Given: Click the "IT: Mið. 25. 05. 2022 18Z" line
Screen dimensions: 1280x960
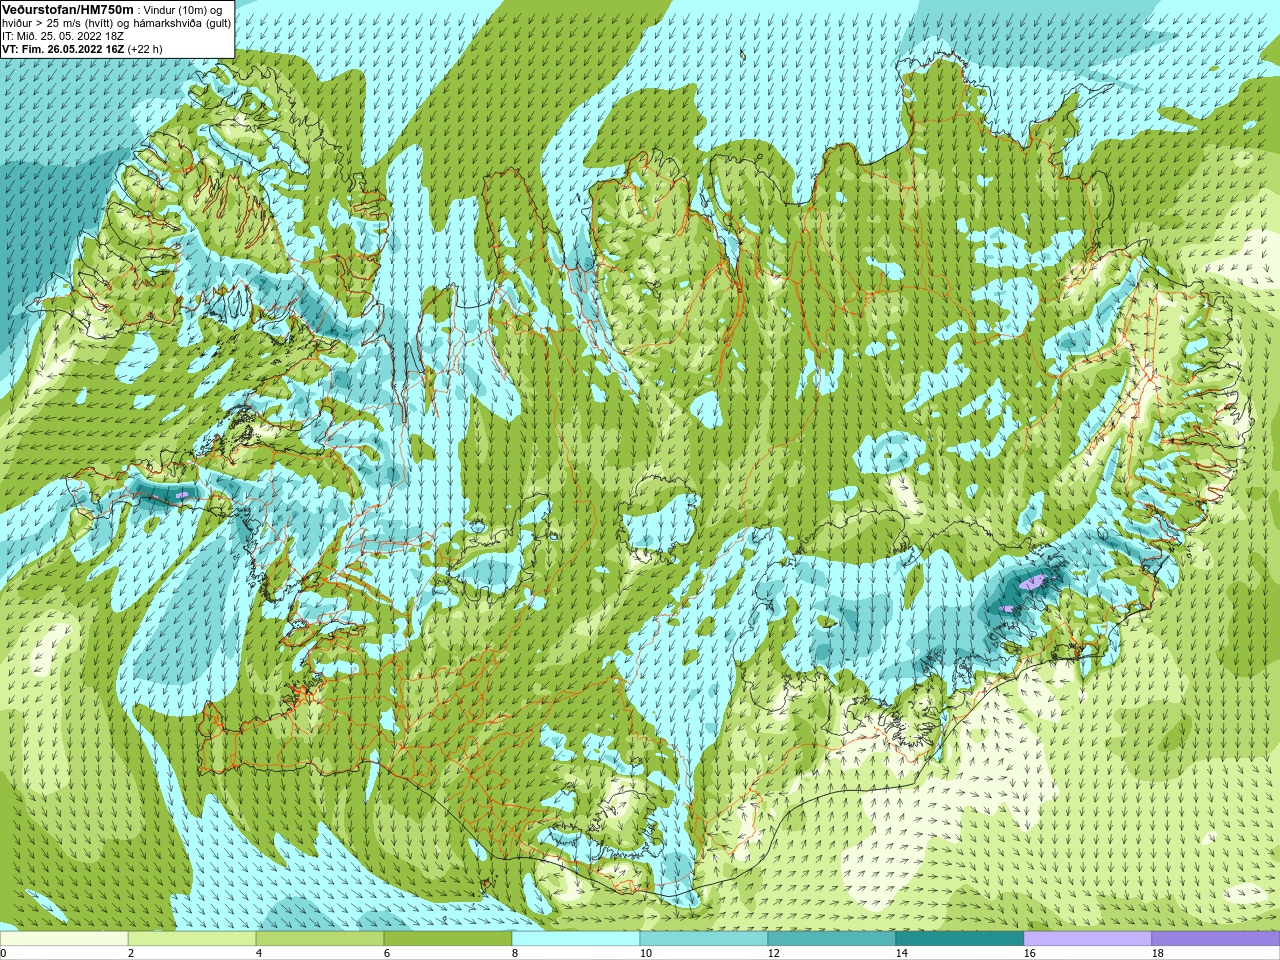Looking at the screenshot, I should click(x=63, y=36).
